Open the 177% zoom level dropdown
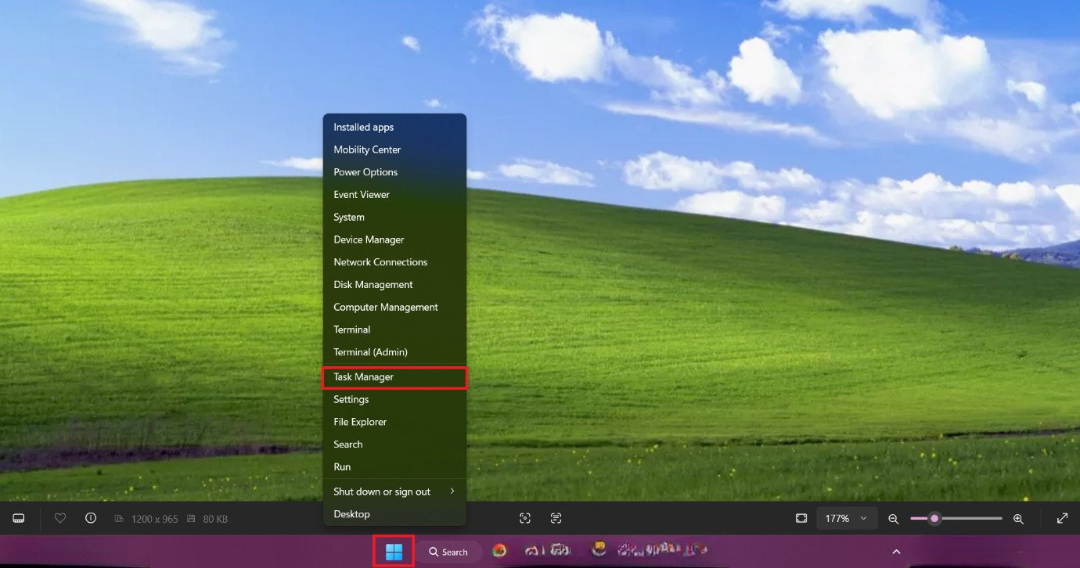The image size is (1080, 568). point(847,518)
